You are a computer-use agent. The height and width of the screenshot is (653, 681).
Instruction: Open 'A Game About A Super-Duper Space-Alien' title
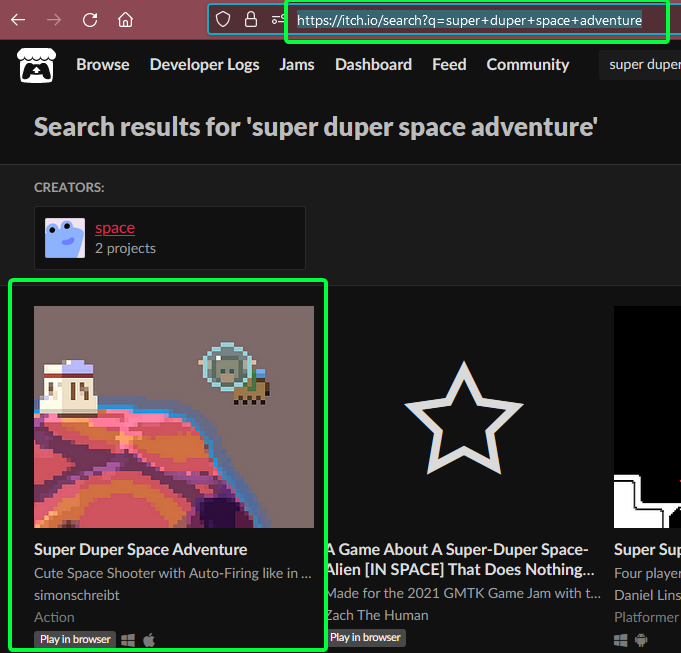pyautogui.click(x=460, y=559)
